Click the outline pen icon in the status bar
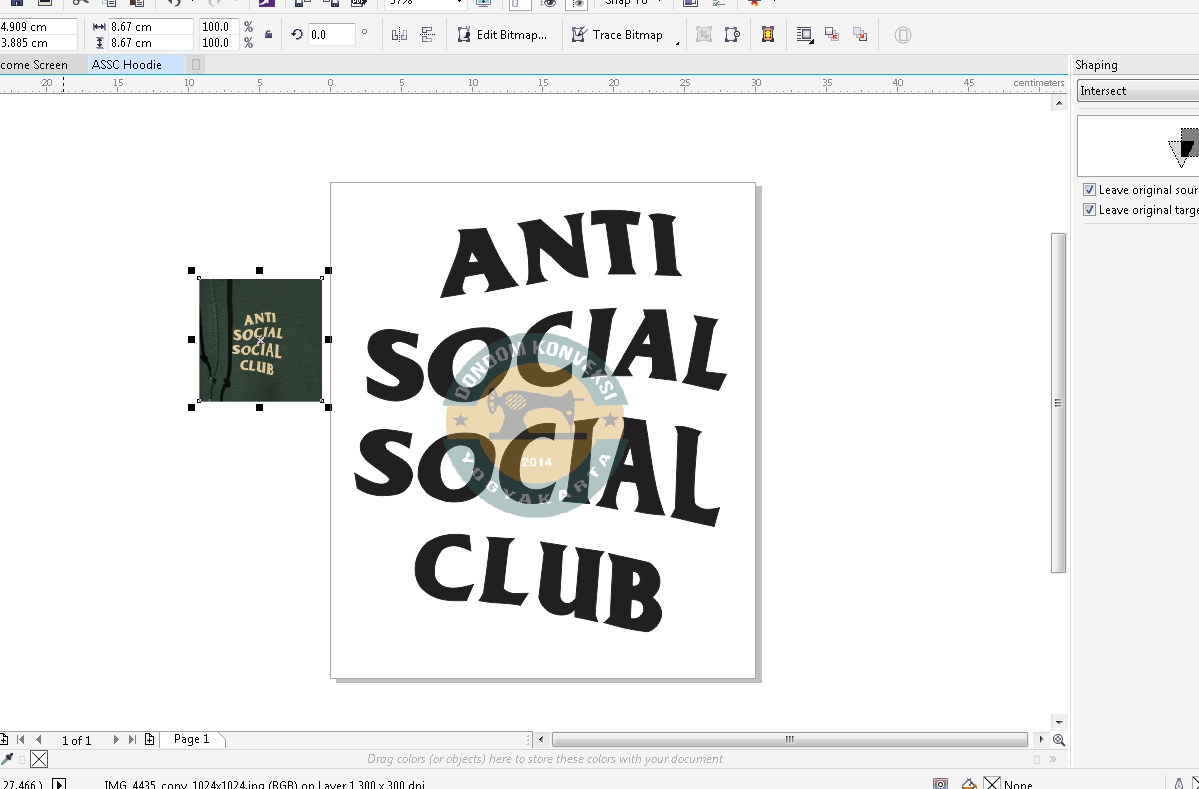Image resolution: width=1199 pixels, height=789 pixels. coord(968,783)
